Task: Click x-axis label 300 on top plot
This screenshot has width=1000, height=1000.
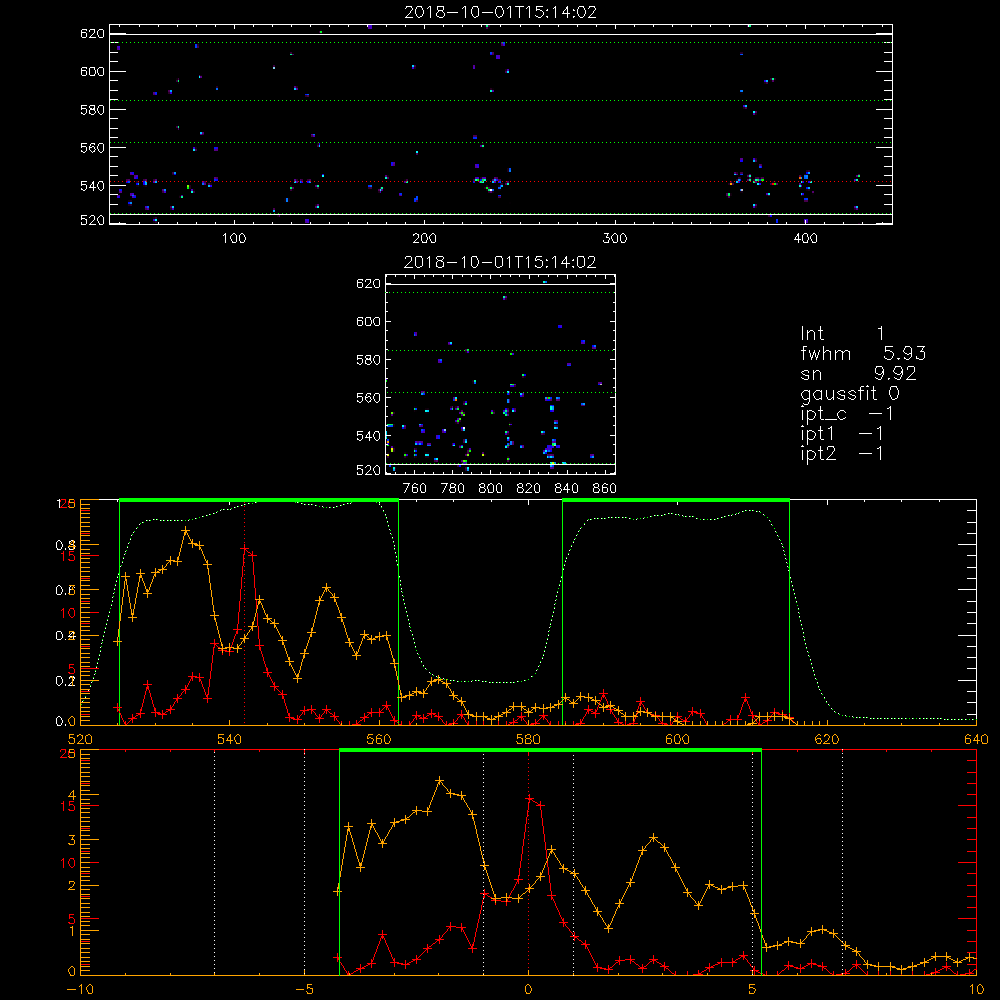Action: 615,239
